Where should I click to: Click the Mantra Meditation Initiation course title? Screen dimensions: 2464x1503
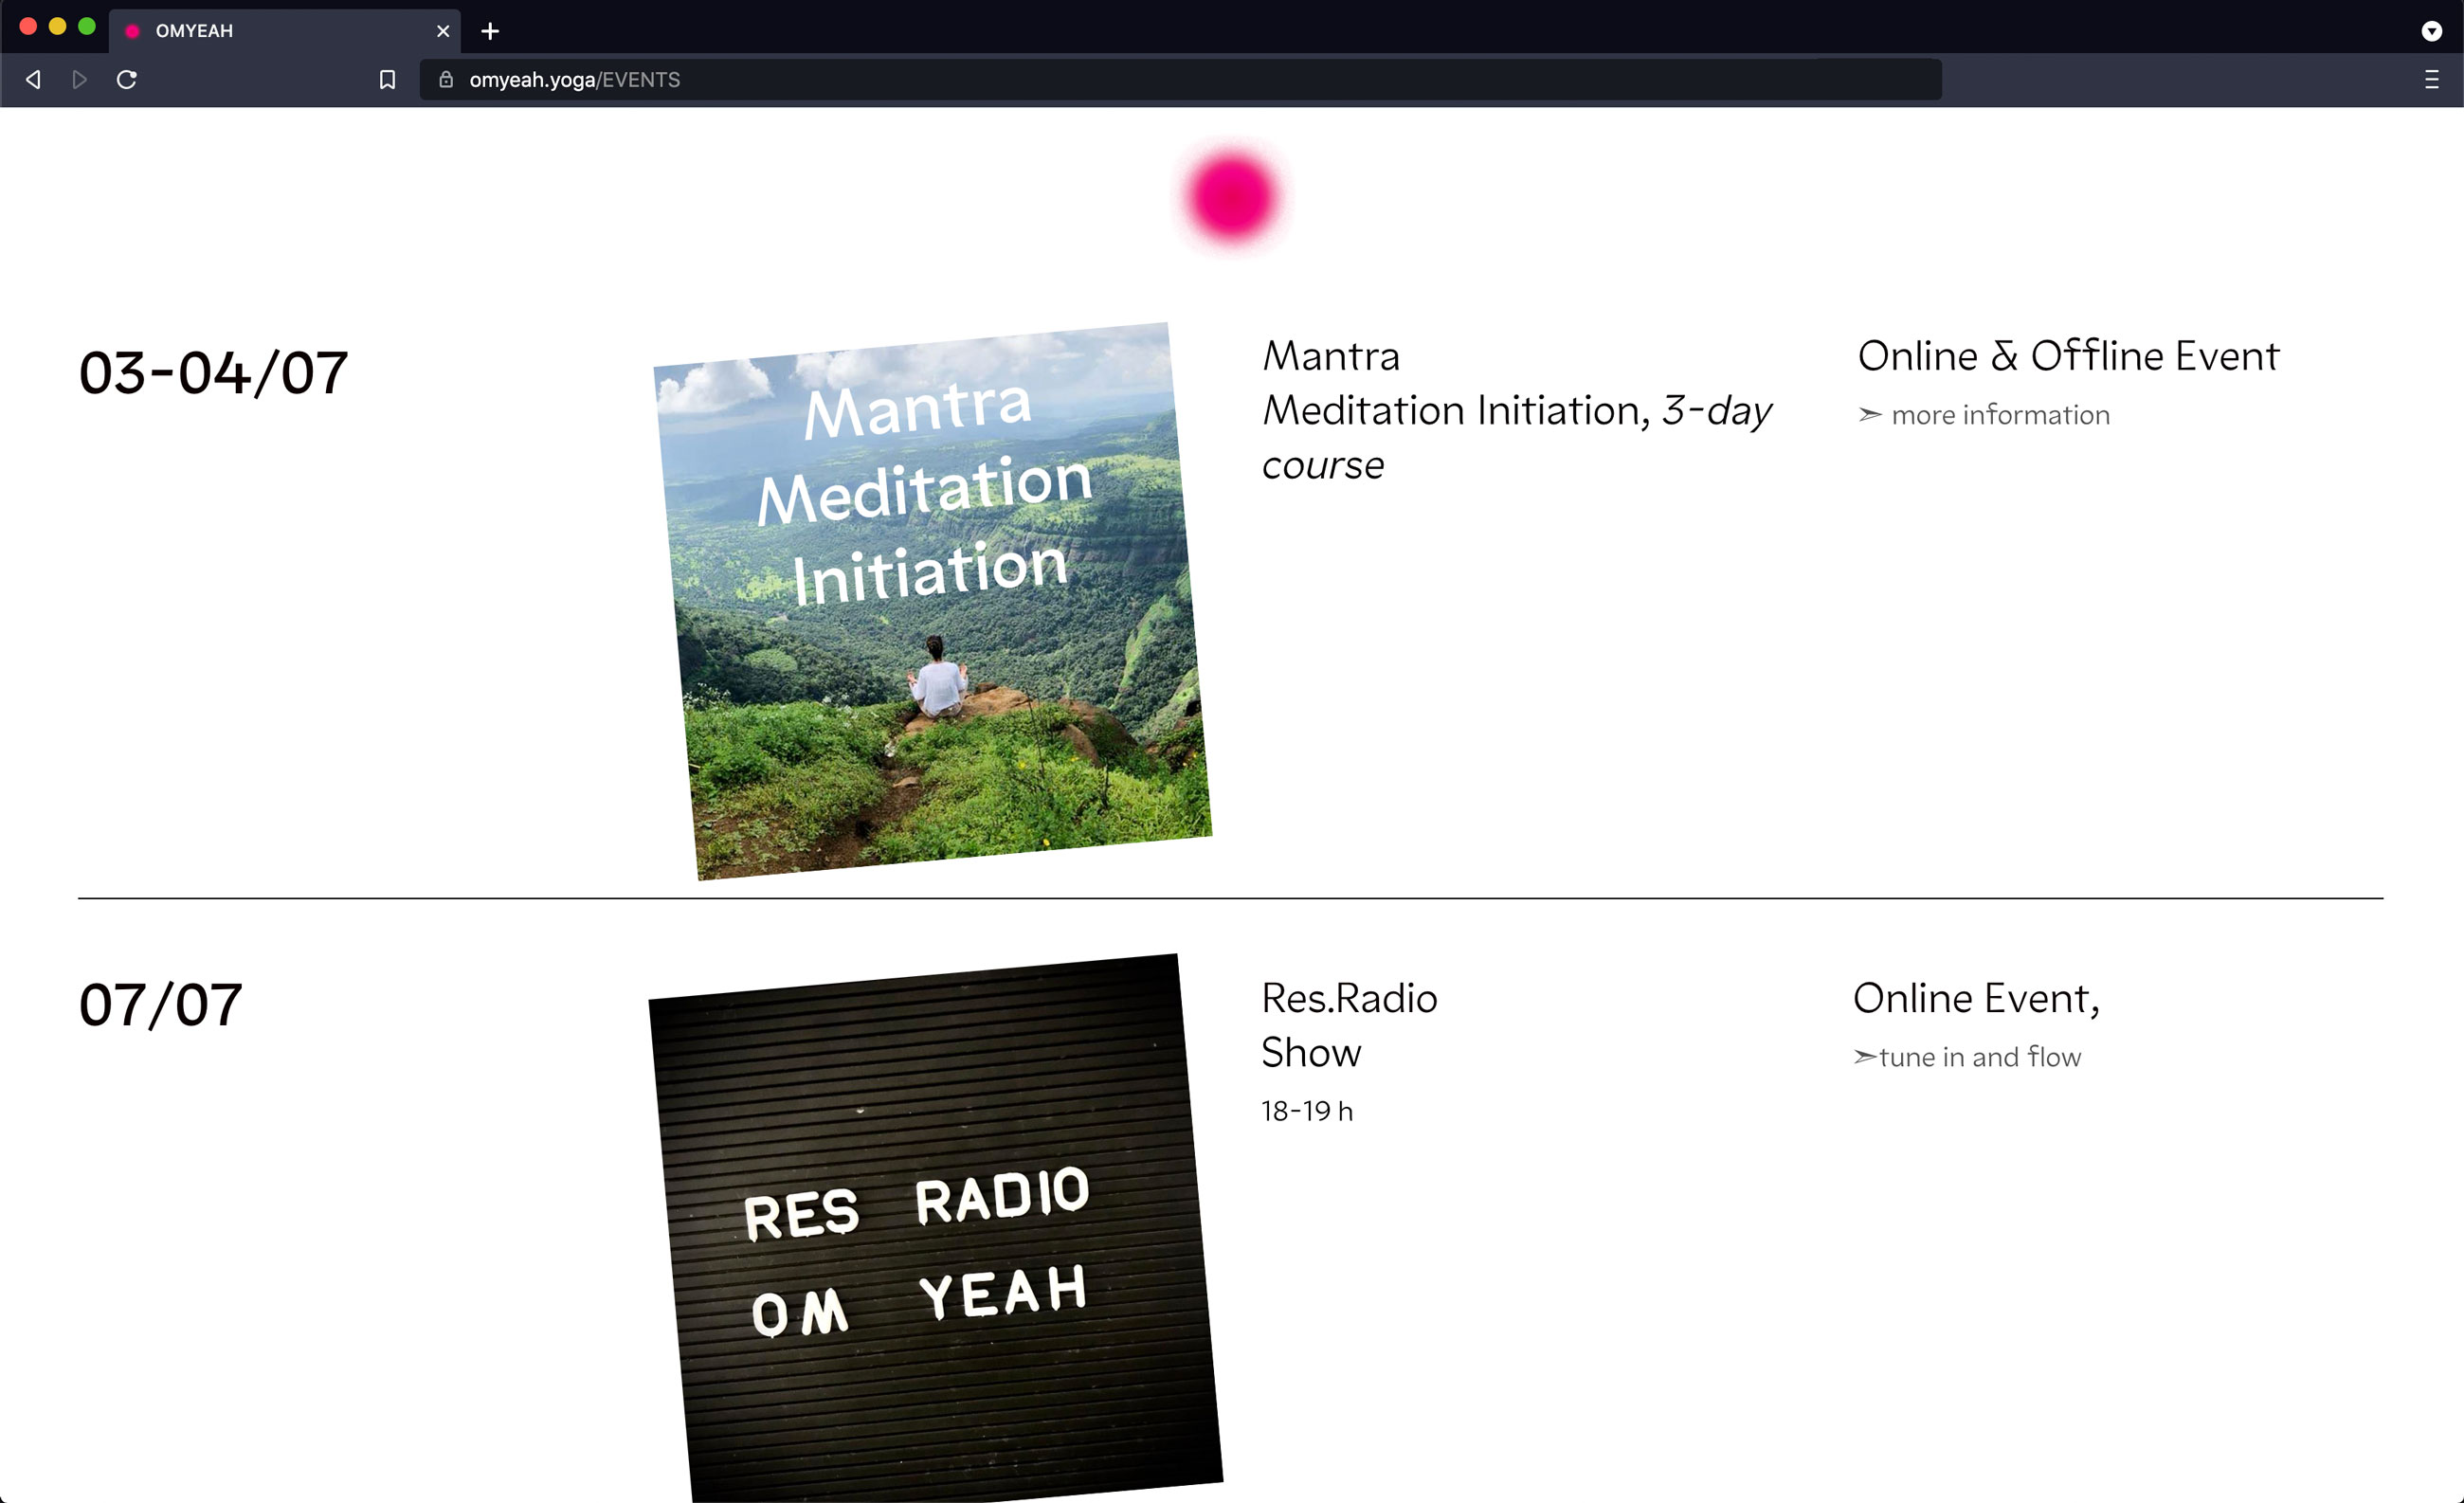[1515, 410]
